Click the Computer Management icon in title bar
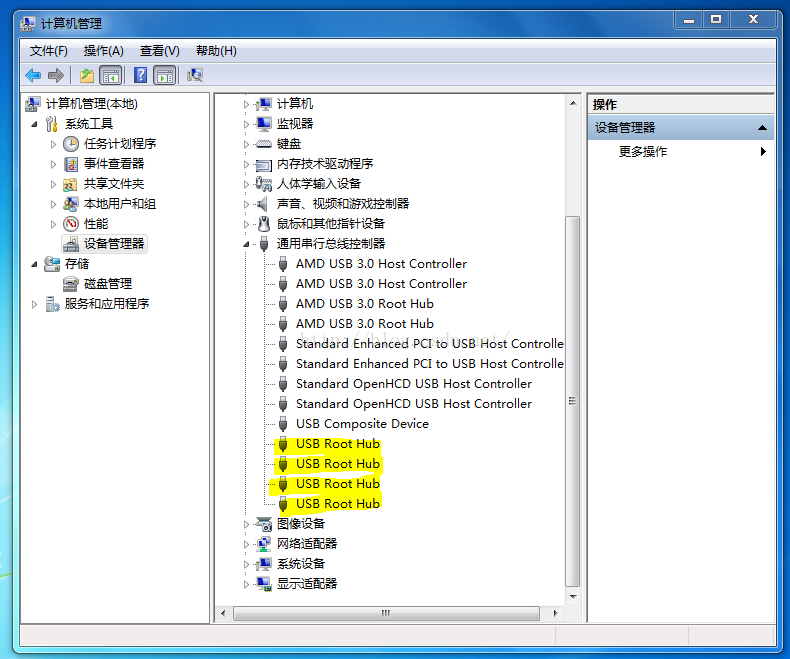Viewport: 790px width, 659px height. [x=28, y=24]
